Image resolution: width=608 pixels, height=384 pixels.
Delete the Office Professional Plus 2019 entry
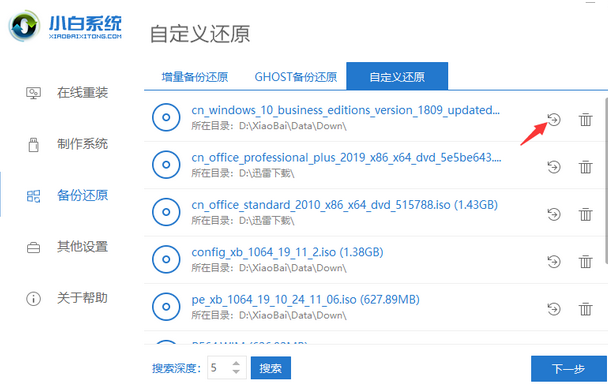[x=586, y=167]
